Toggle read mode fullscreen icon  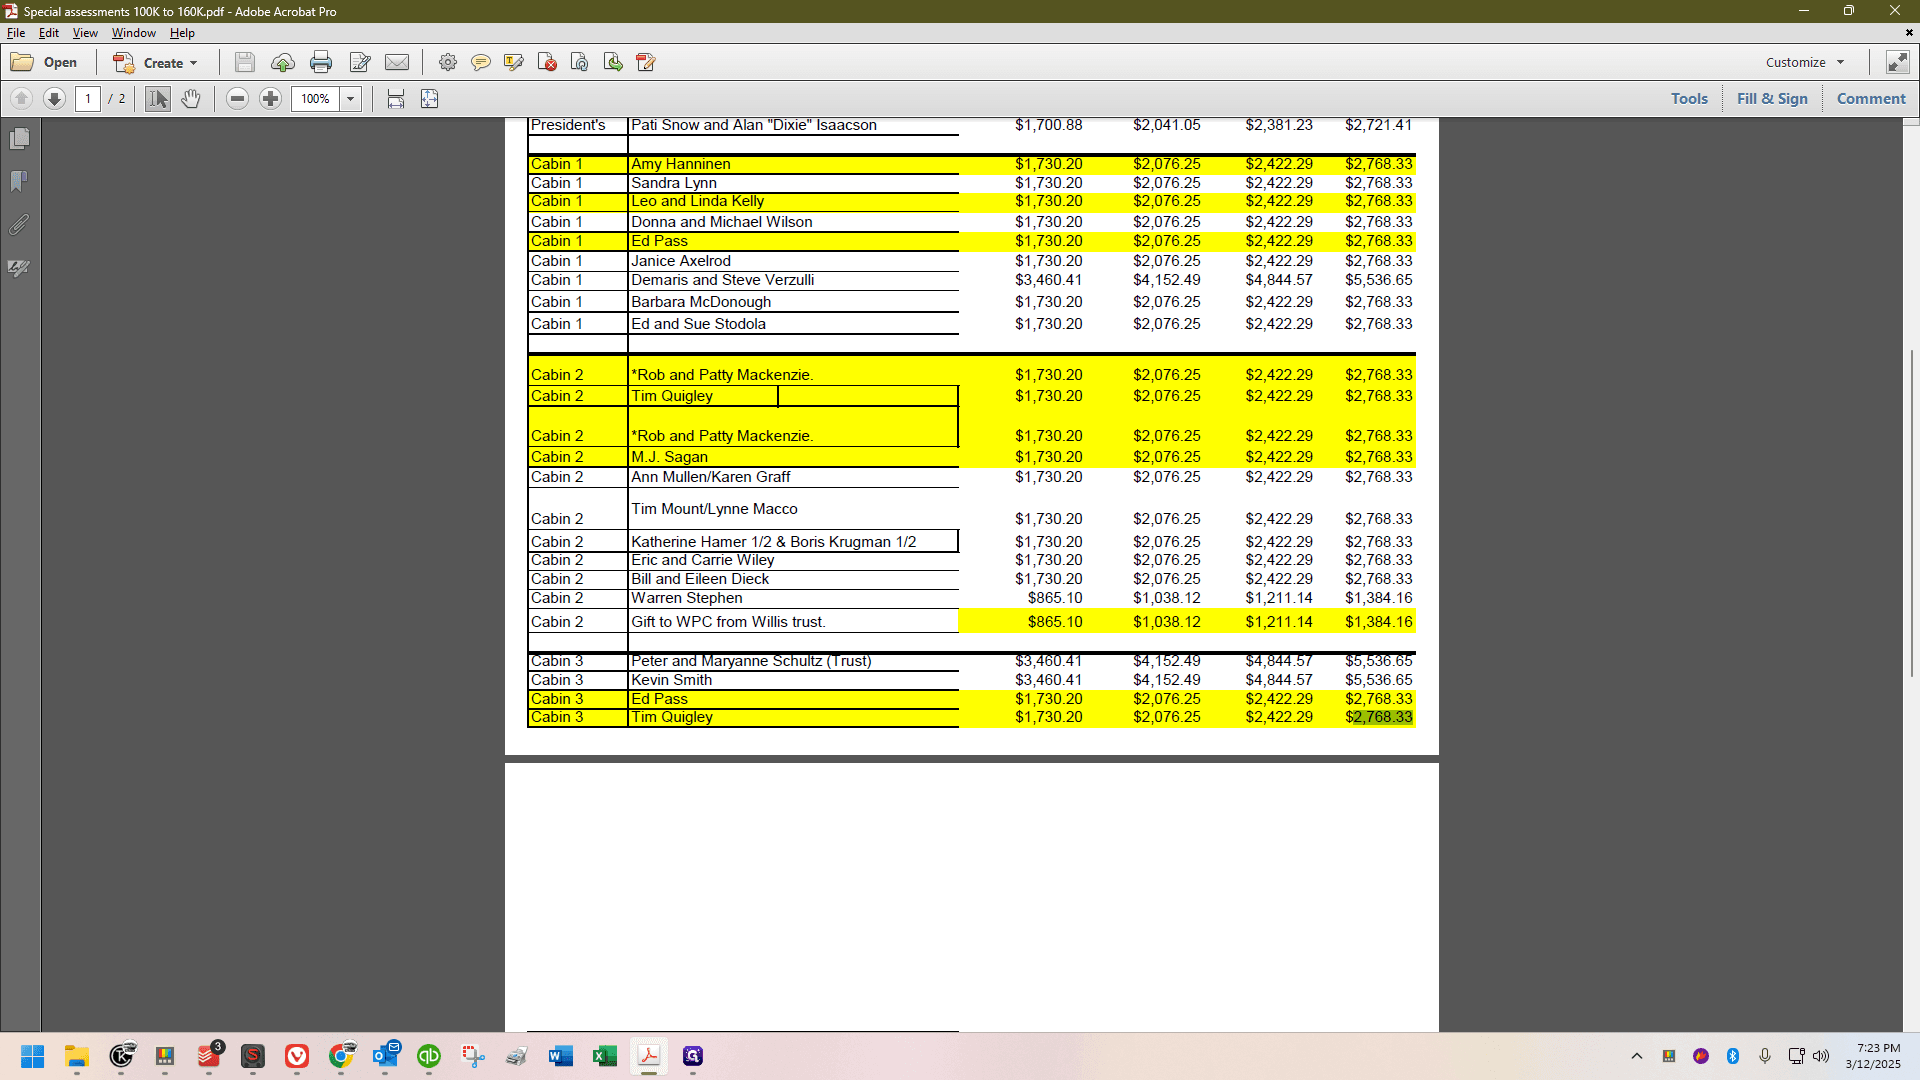point(1897,62)
